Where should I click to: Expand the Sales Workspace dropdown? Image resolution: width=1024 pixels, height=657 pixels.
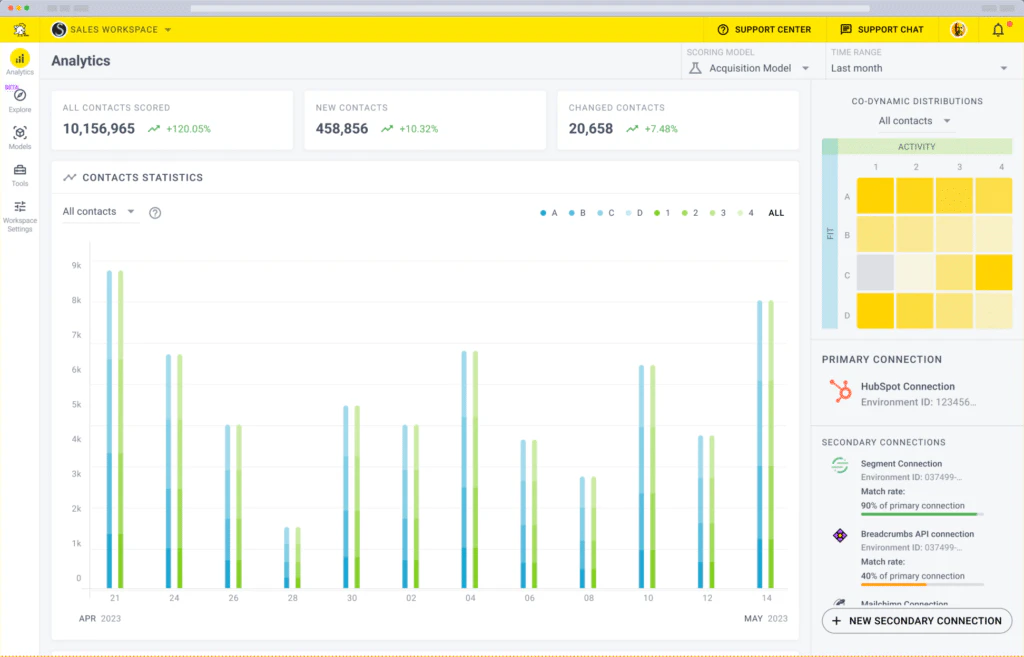click(112, 30)
